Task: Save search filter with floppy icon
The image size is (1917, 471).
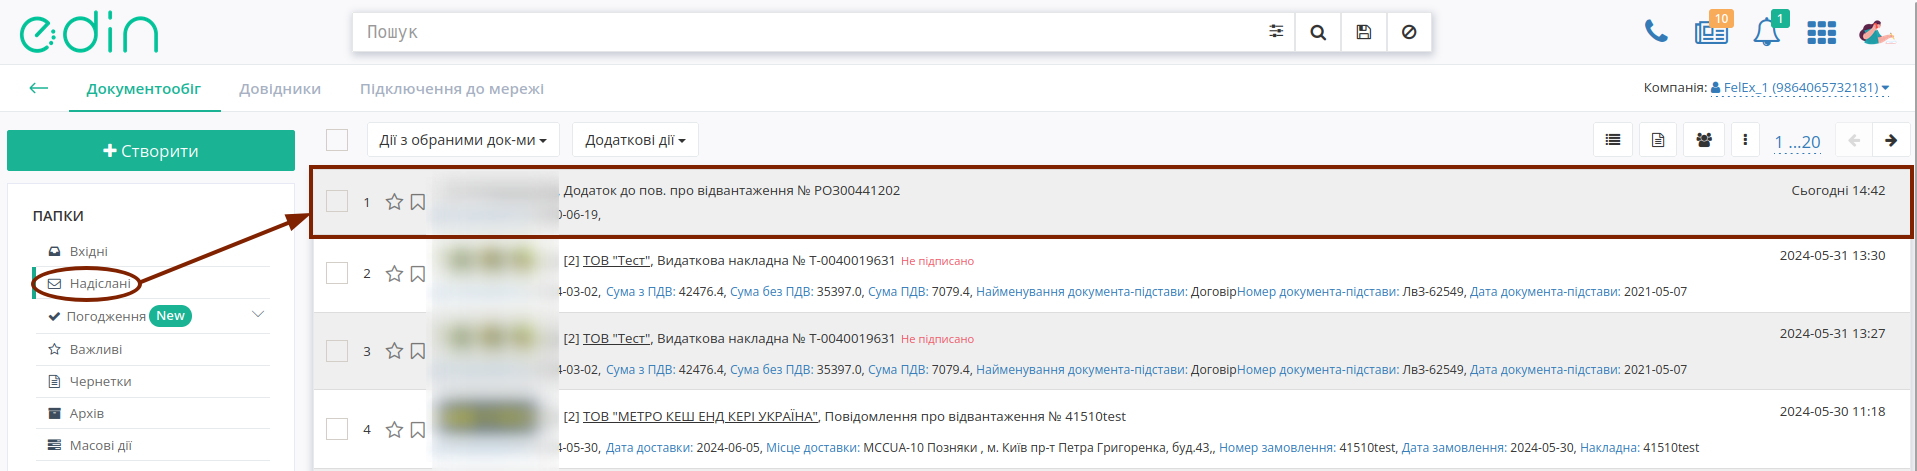Action: tap(1363, 32)
